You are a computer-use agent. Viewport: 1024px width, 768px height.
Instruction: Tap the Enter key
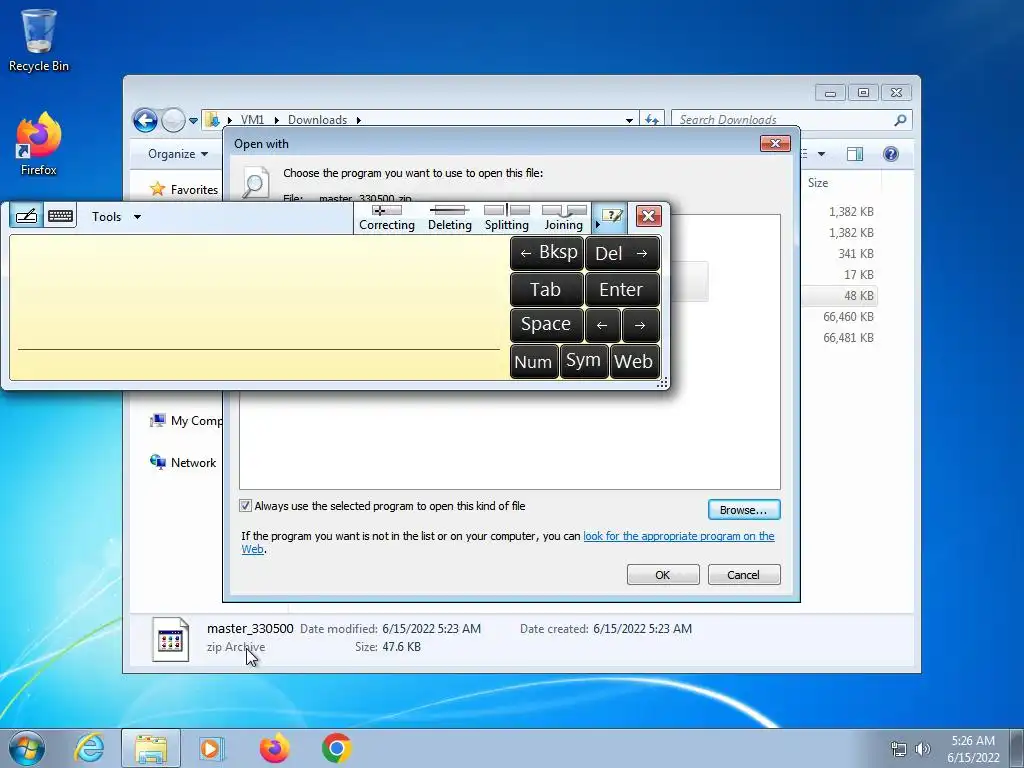[x=622, y=289]
